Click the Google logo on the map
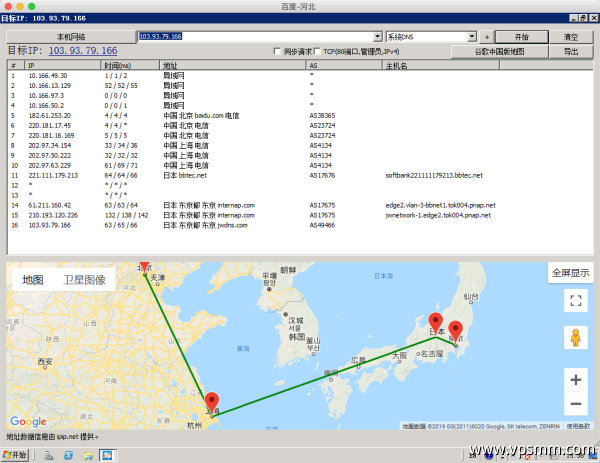600x463 pixels. click(28, 422)
